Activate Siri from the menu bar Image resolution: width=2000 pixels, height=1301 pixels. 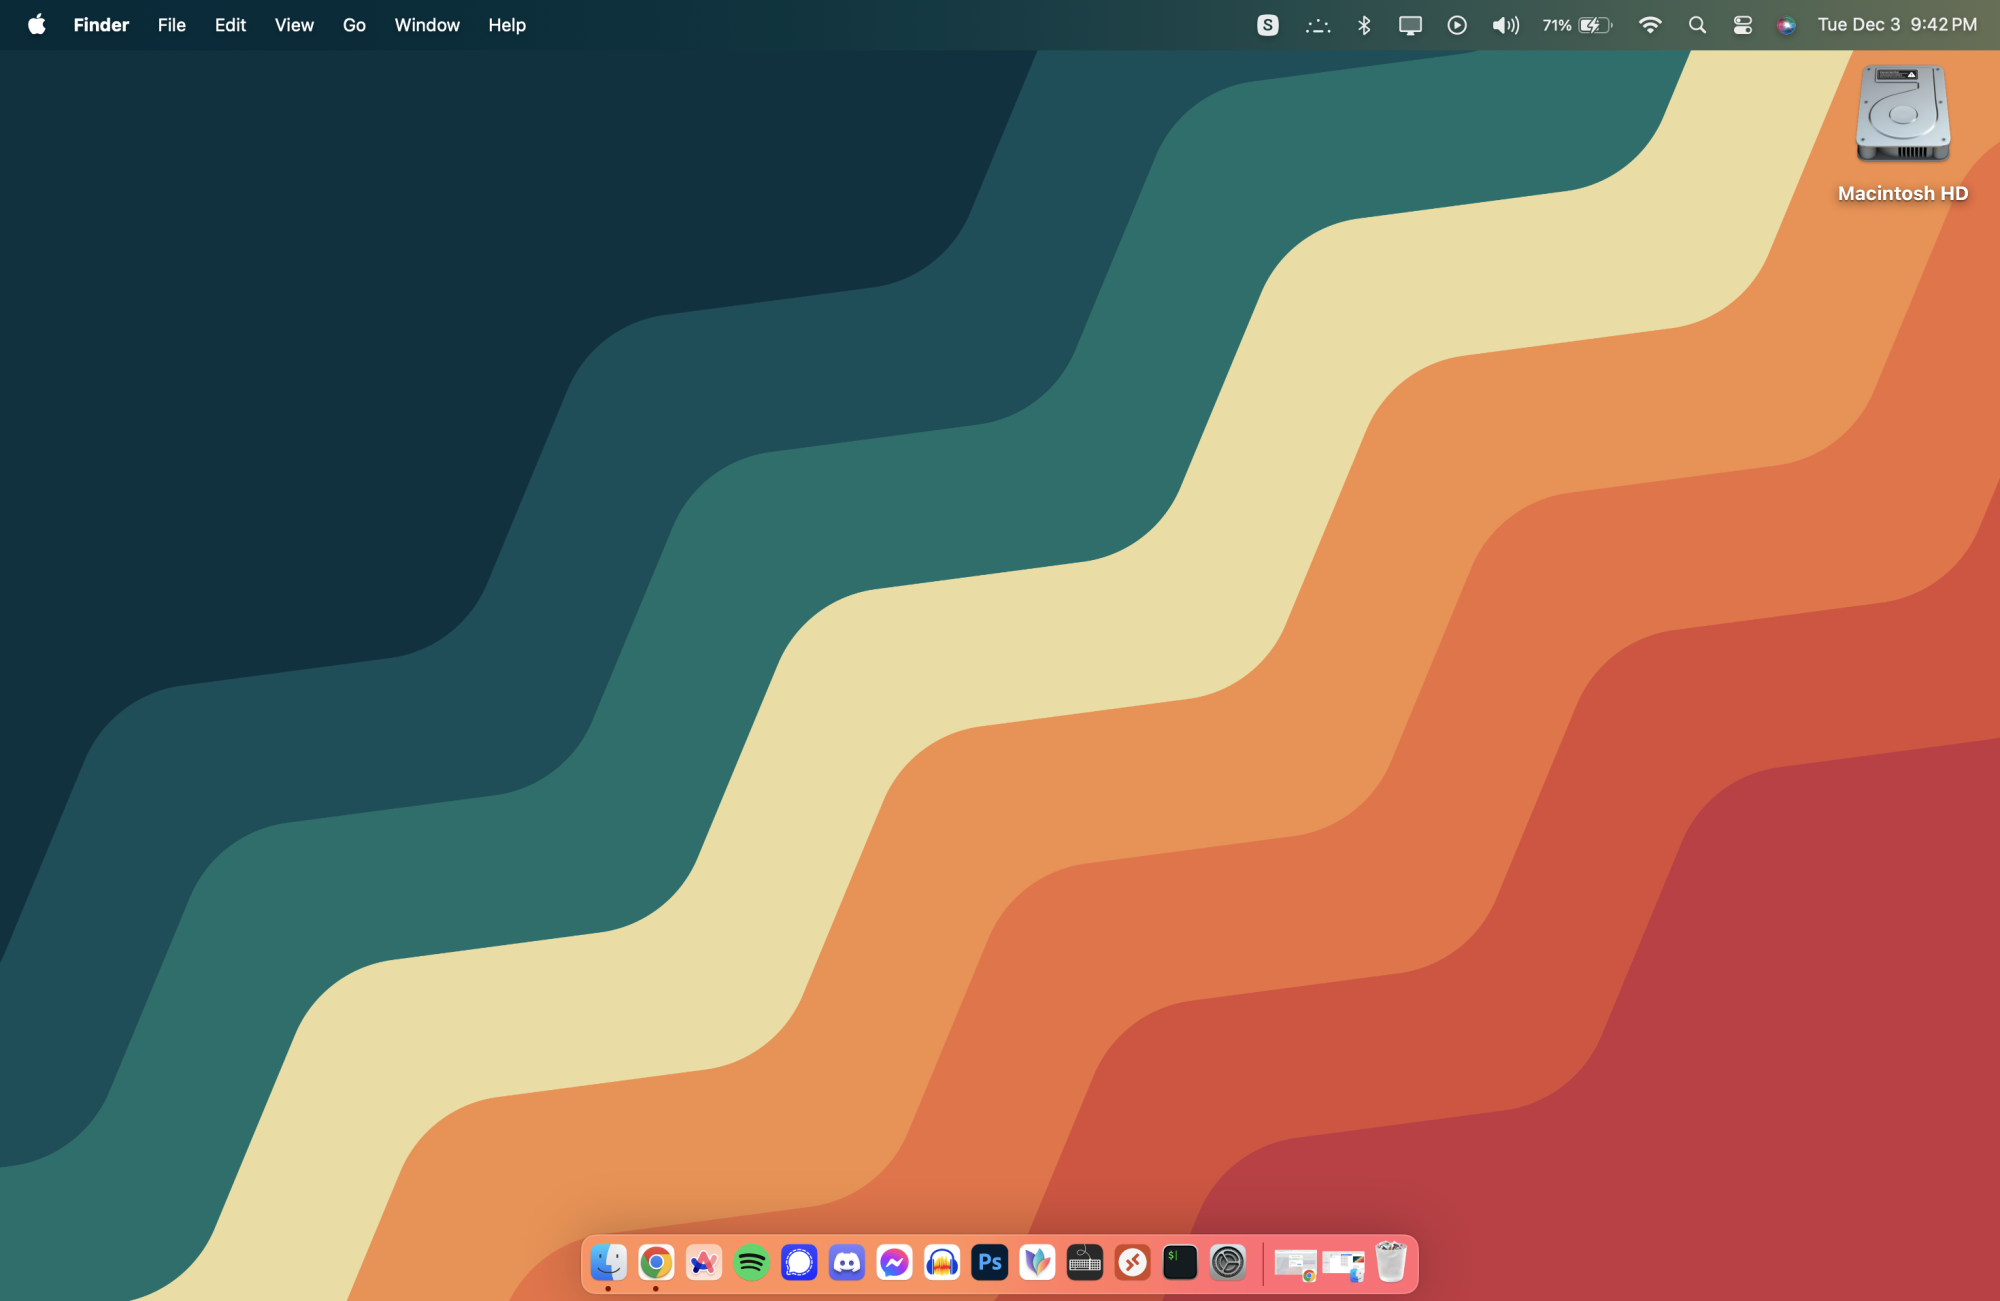1787,25
